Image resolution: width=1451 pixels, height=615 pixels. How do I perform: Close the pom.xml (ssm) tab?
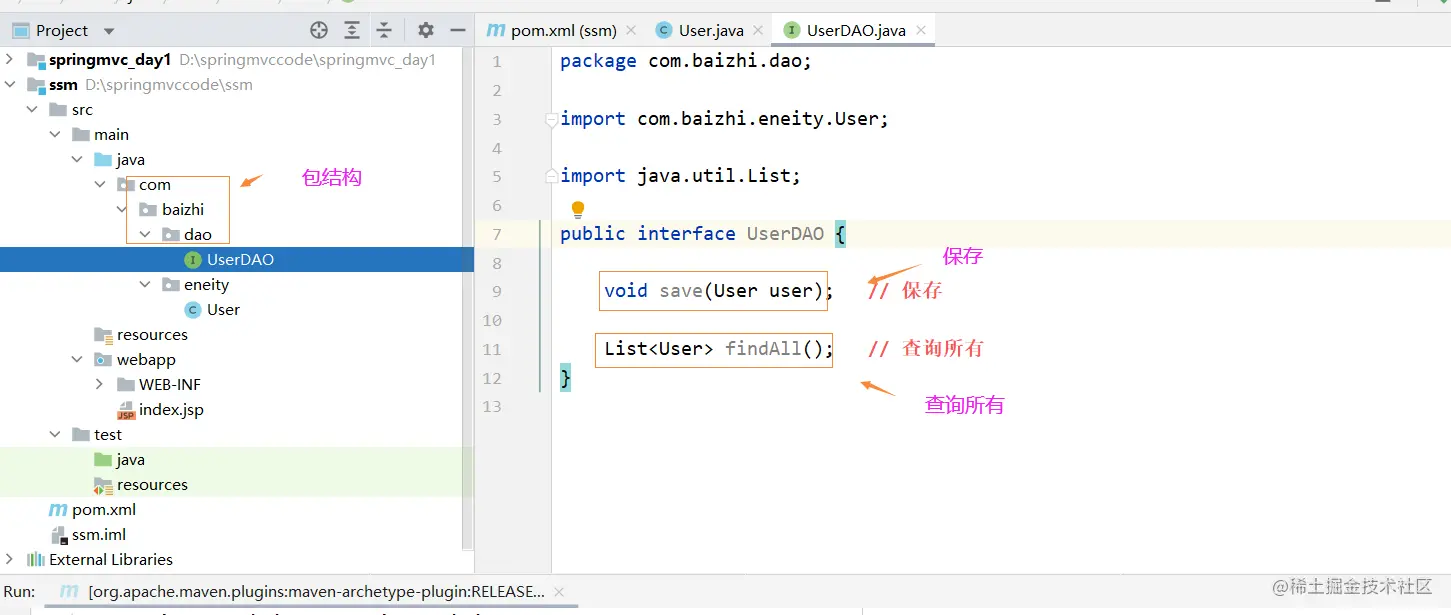[x=631, y=31]
